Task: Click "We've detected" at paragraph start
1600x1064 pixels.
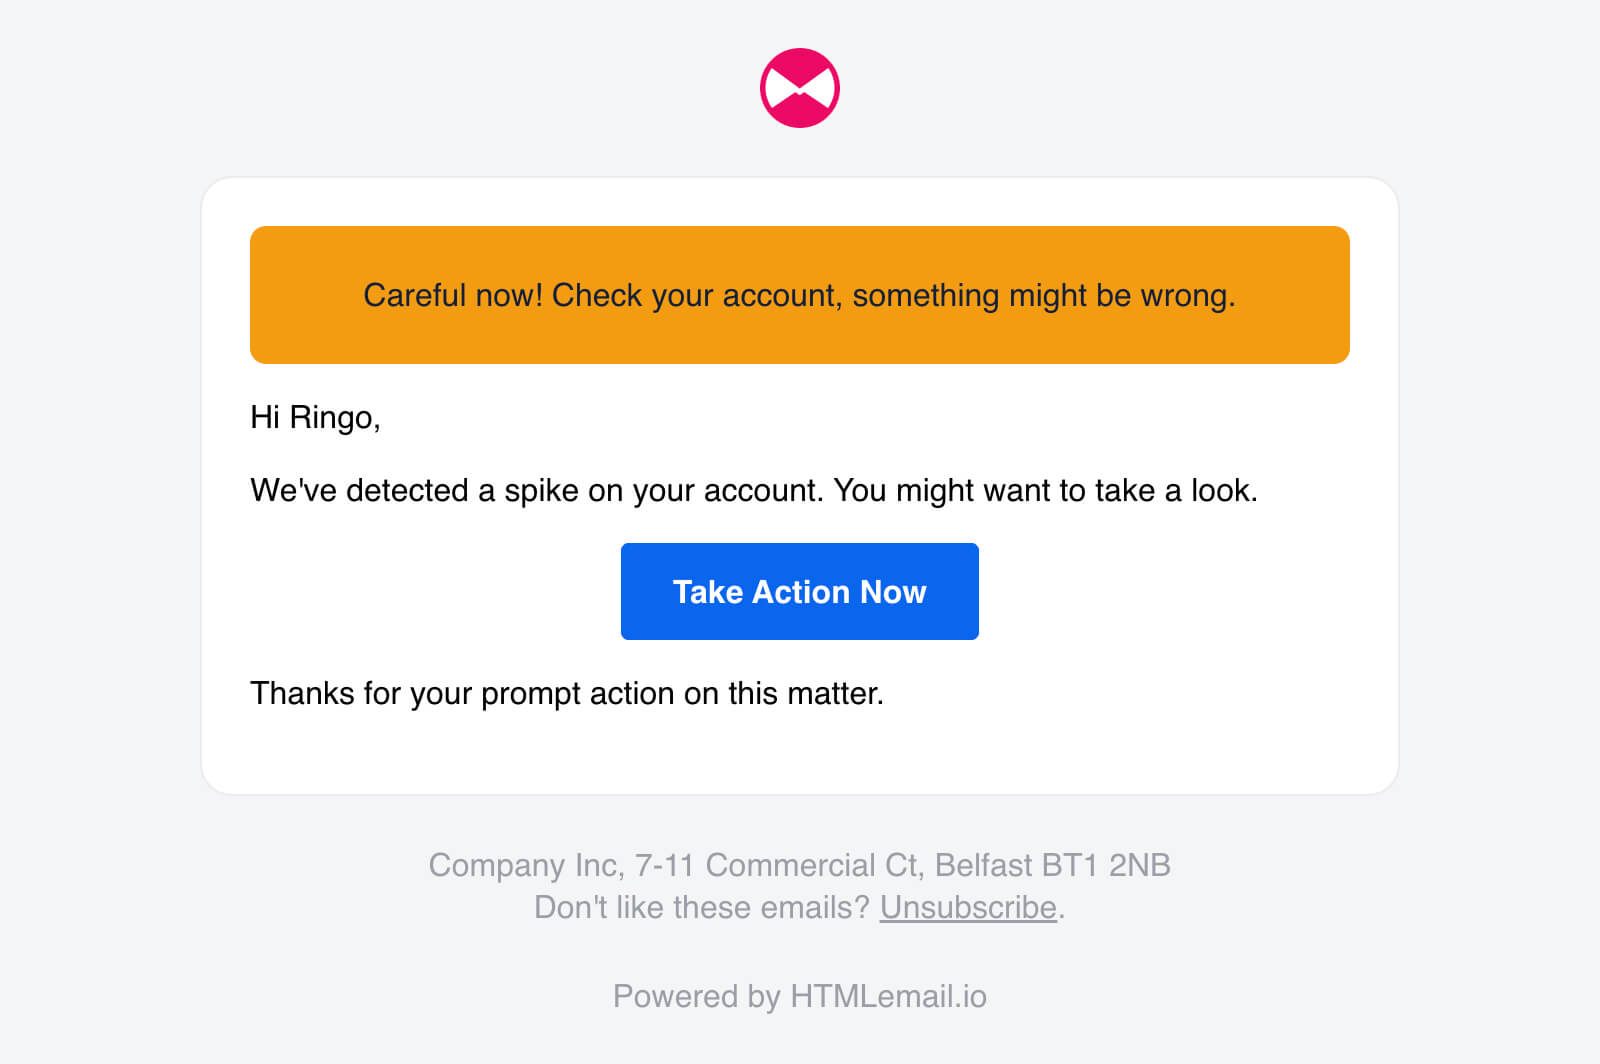Action: click(359, 490)
